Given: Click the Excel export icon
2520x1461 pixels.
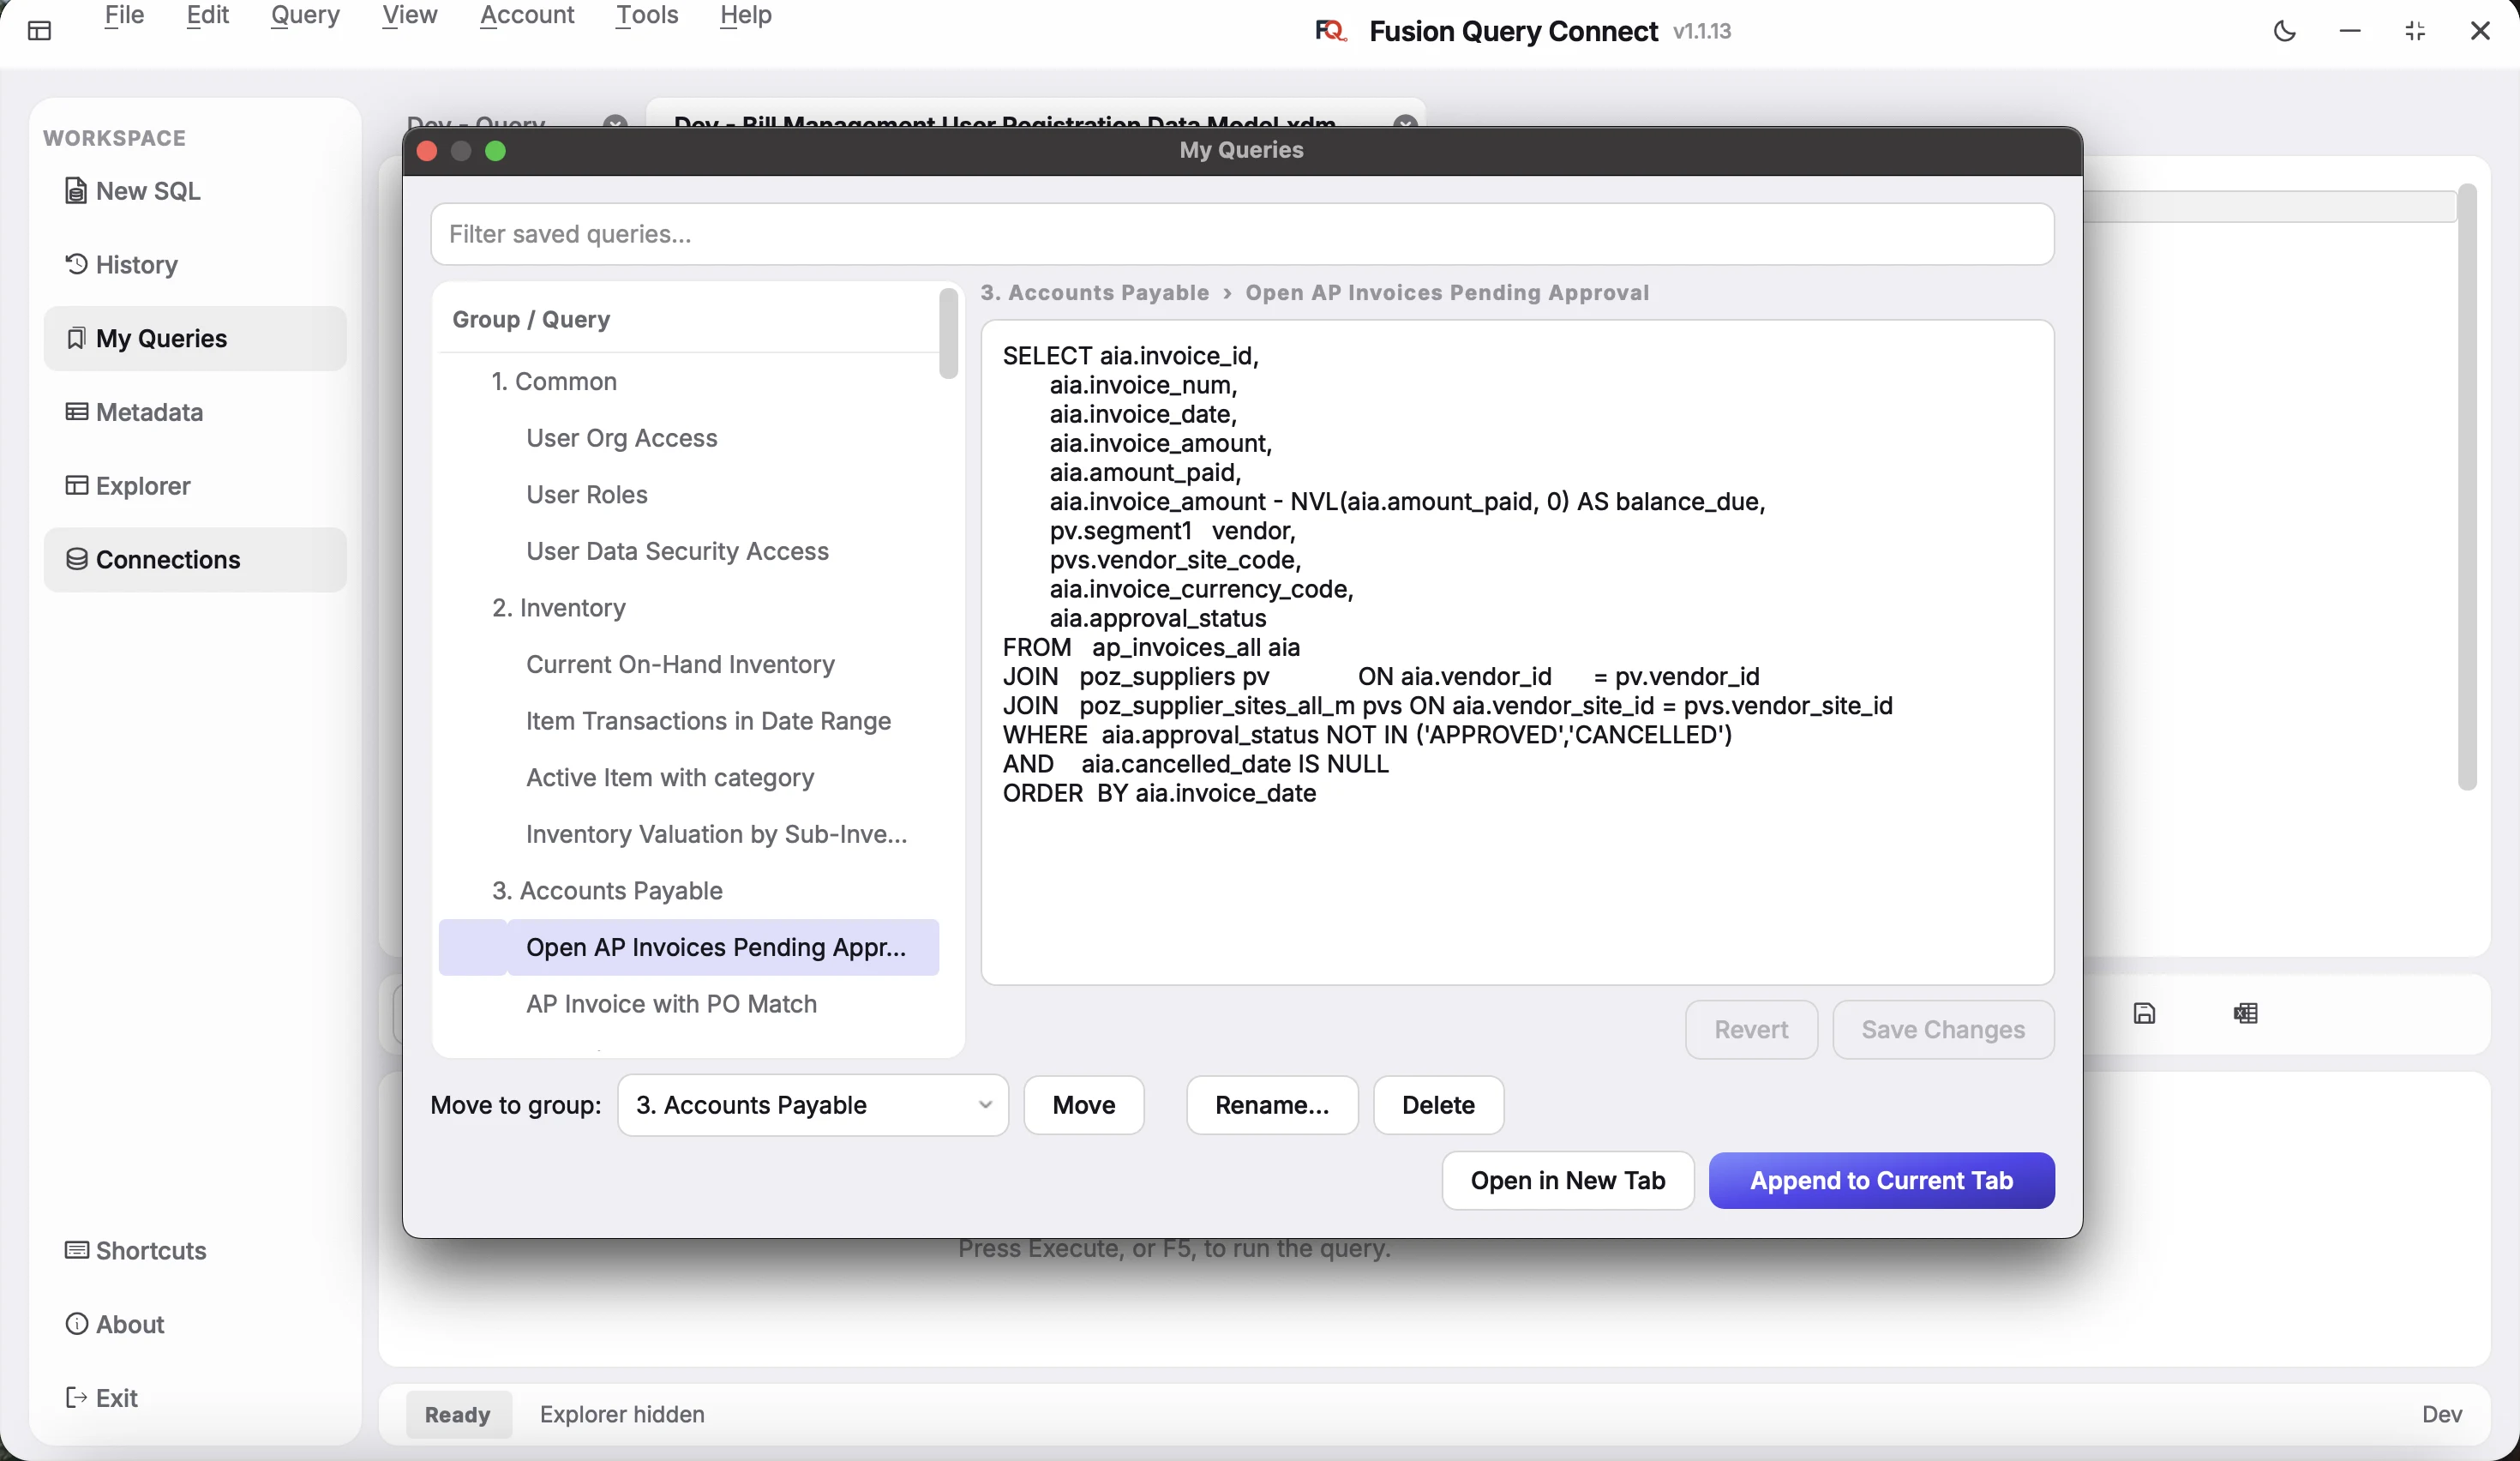Looking at the screenshot, I should coord(2245,1014).
